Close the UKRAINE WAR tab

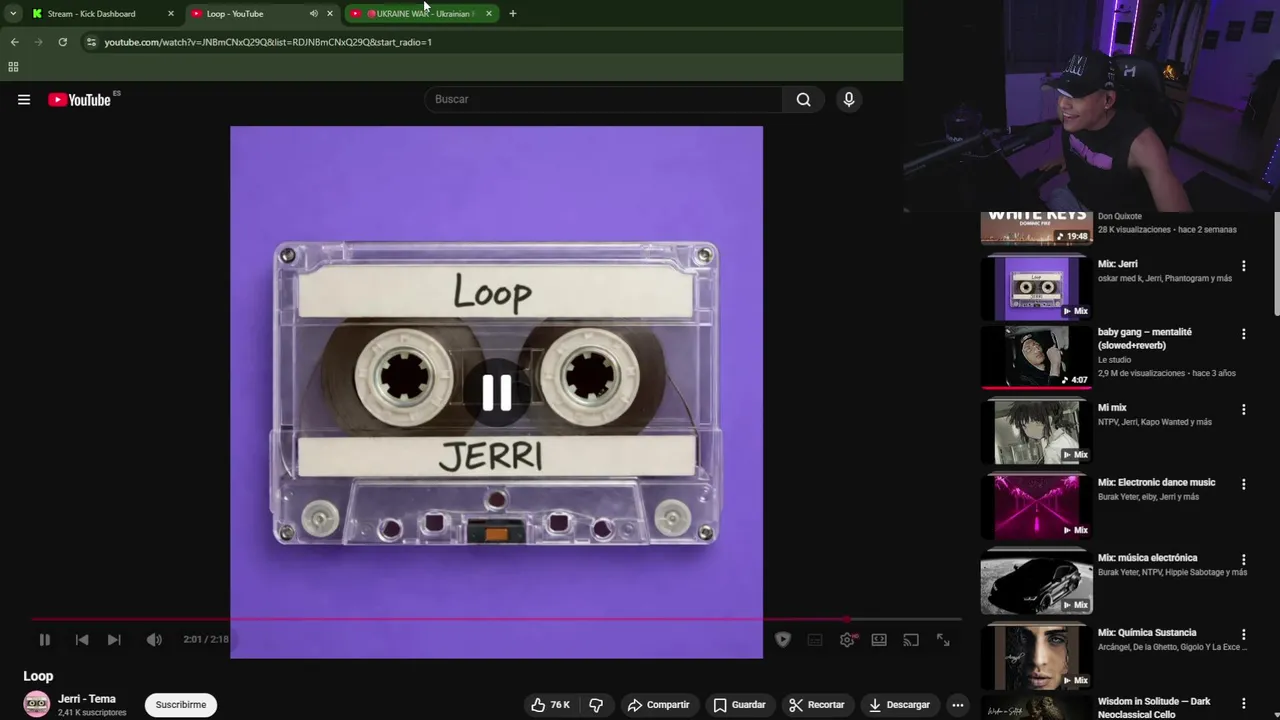[488, 14]
